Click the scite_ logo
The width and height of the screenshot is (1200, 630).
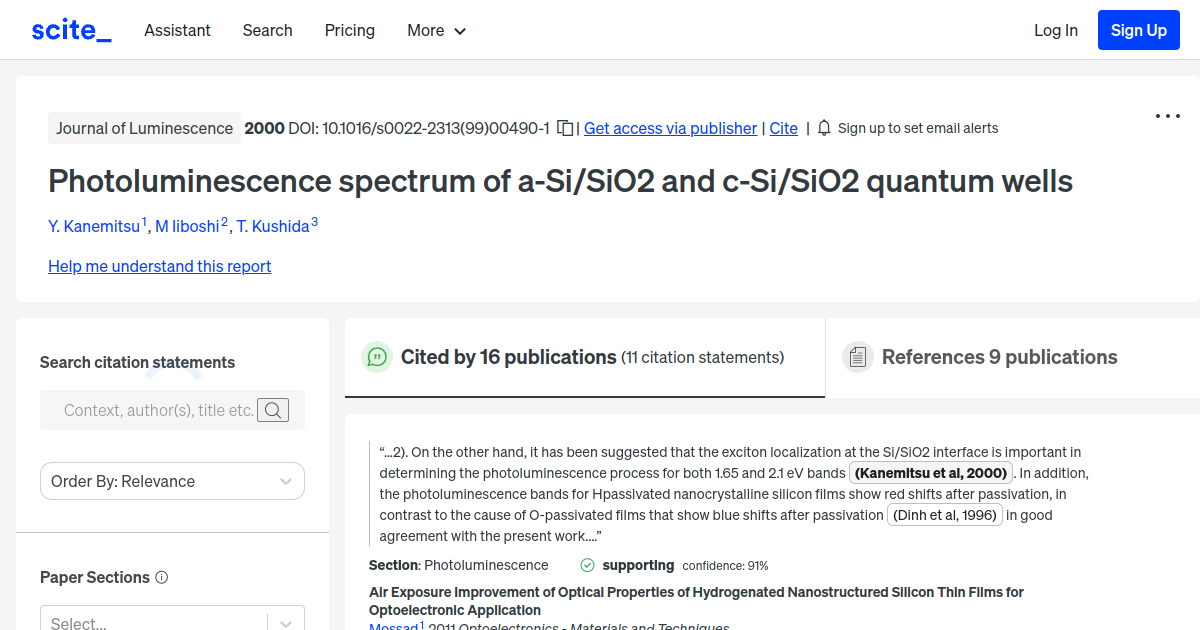[70, 29]
